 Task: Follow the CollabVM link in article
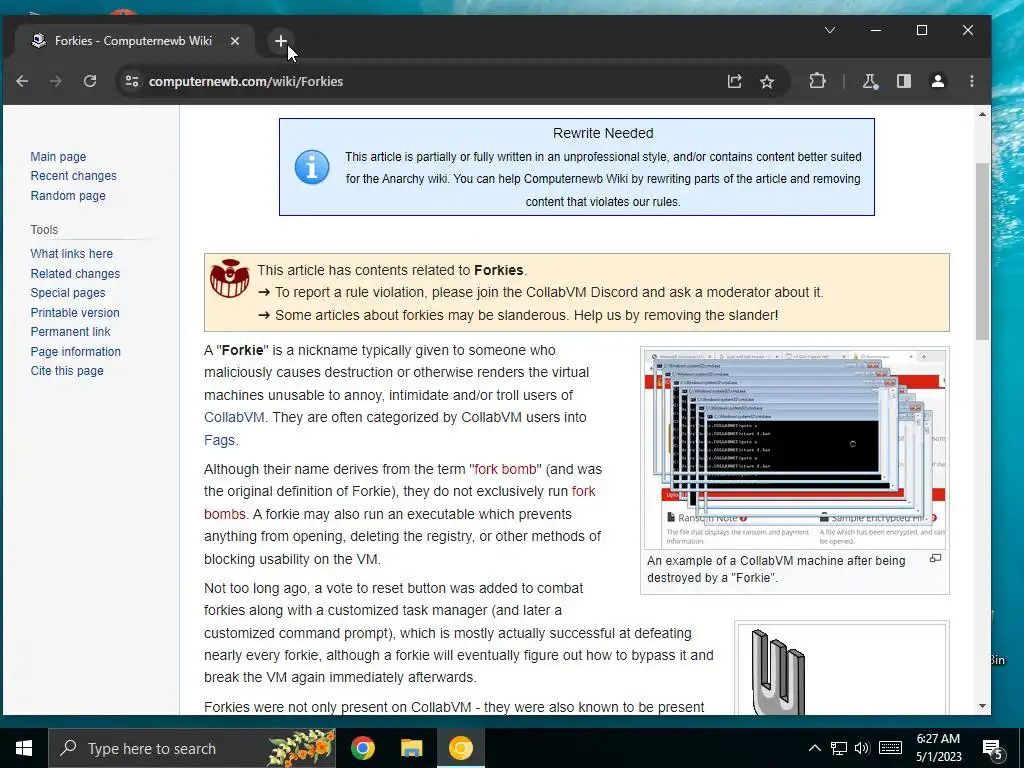tap(234, 417)
